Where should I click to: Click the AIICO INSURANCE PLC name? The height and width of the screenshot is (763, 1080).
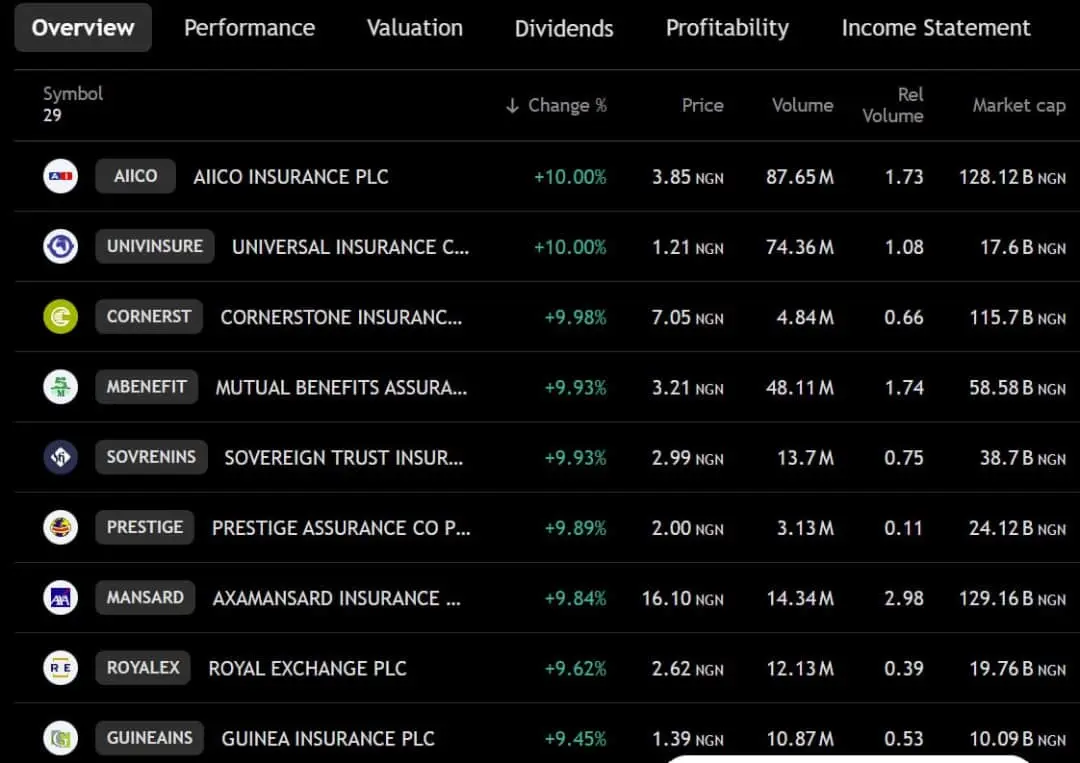tap(291, 177)
